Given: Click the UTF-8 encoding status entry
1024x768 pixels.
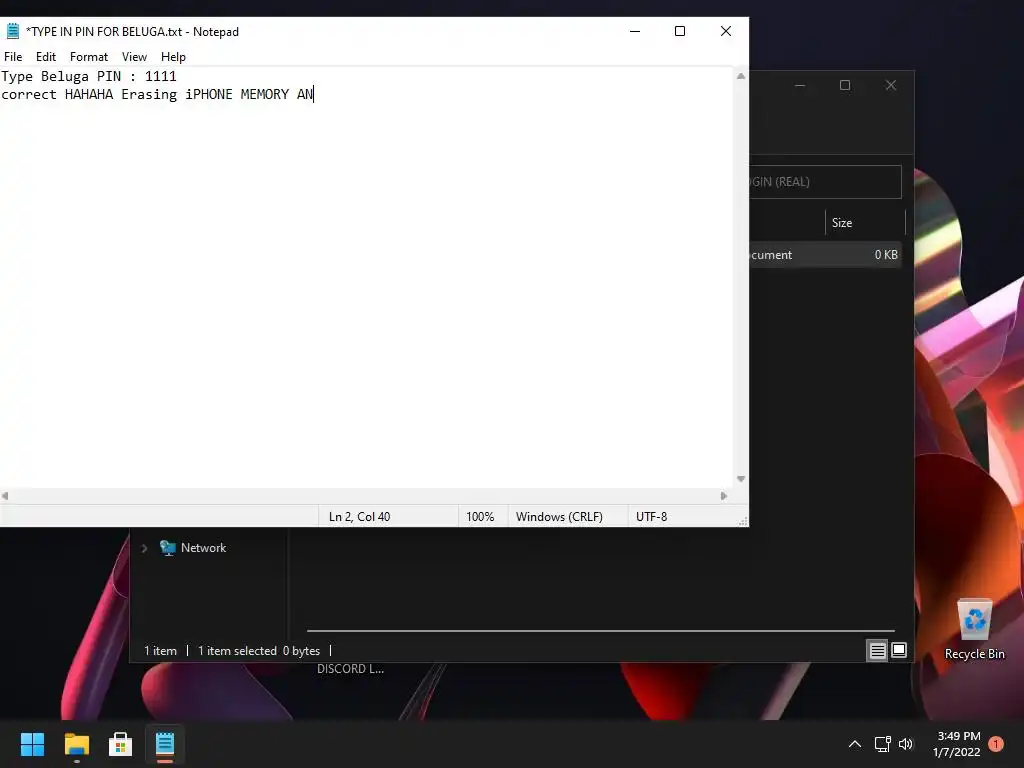Looking at the screenshot, I should [x=651, y=517].
